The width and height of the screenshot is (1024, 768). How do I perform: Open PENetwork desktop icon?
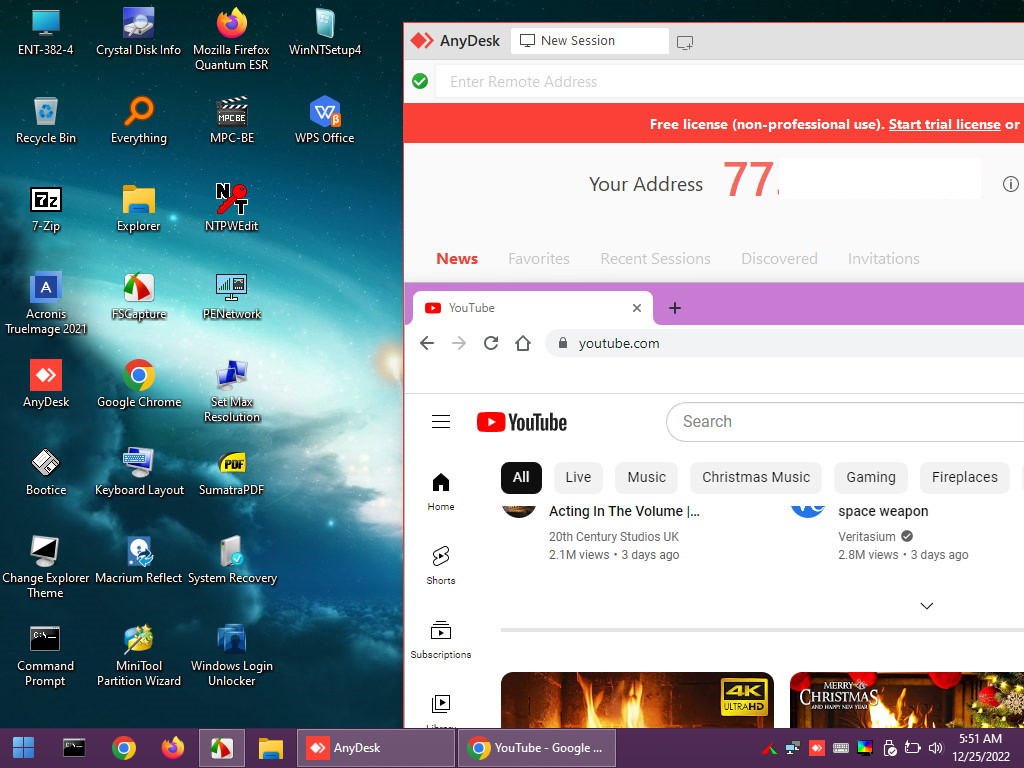tap(232, 297)
